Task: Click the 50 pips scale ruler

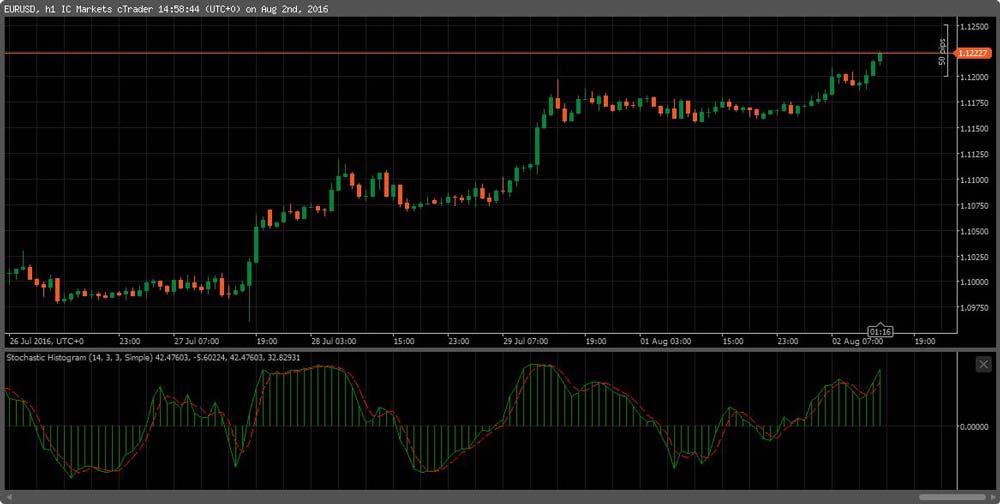Action: pyautogui.click(x=945, y=50)
